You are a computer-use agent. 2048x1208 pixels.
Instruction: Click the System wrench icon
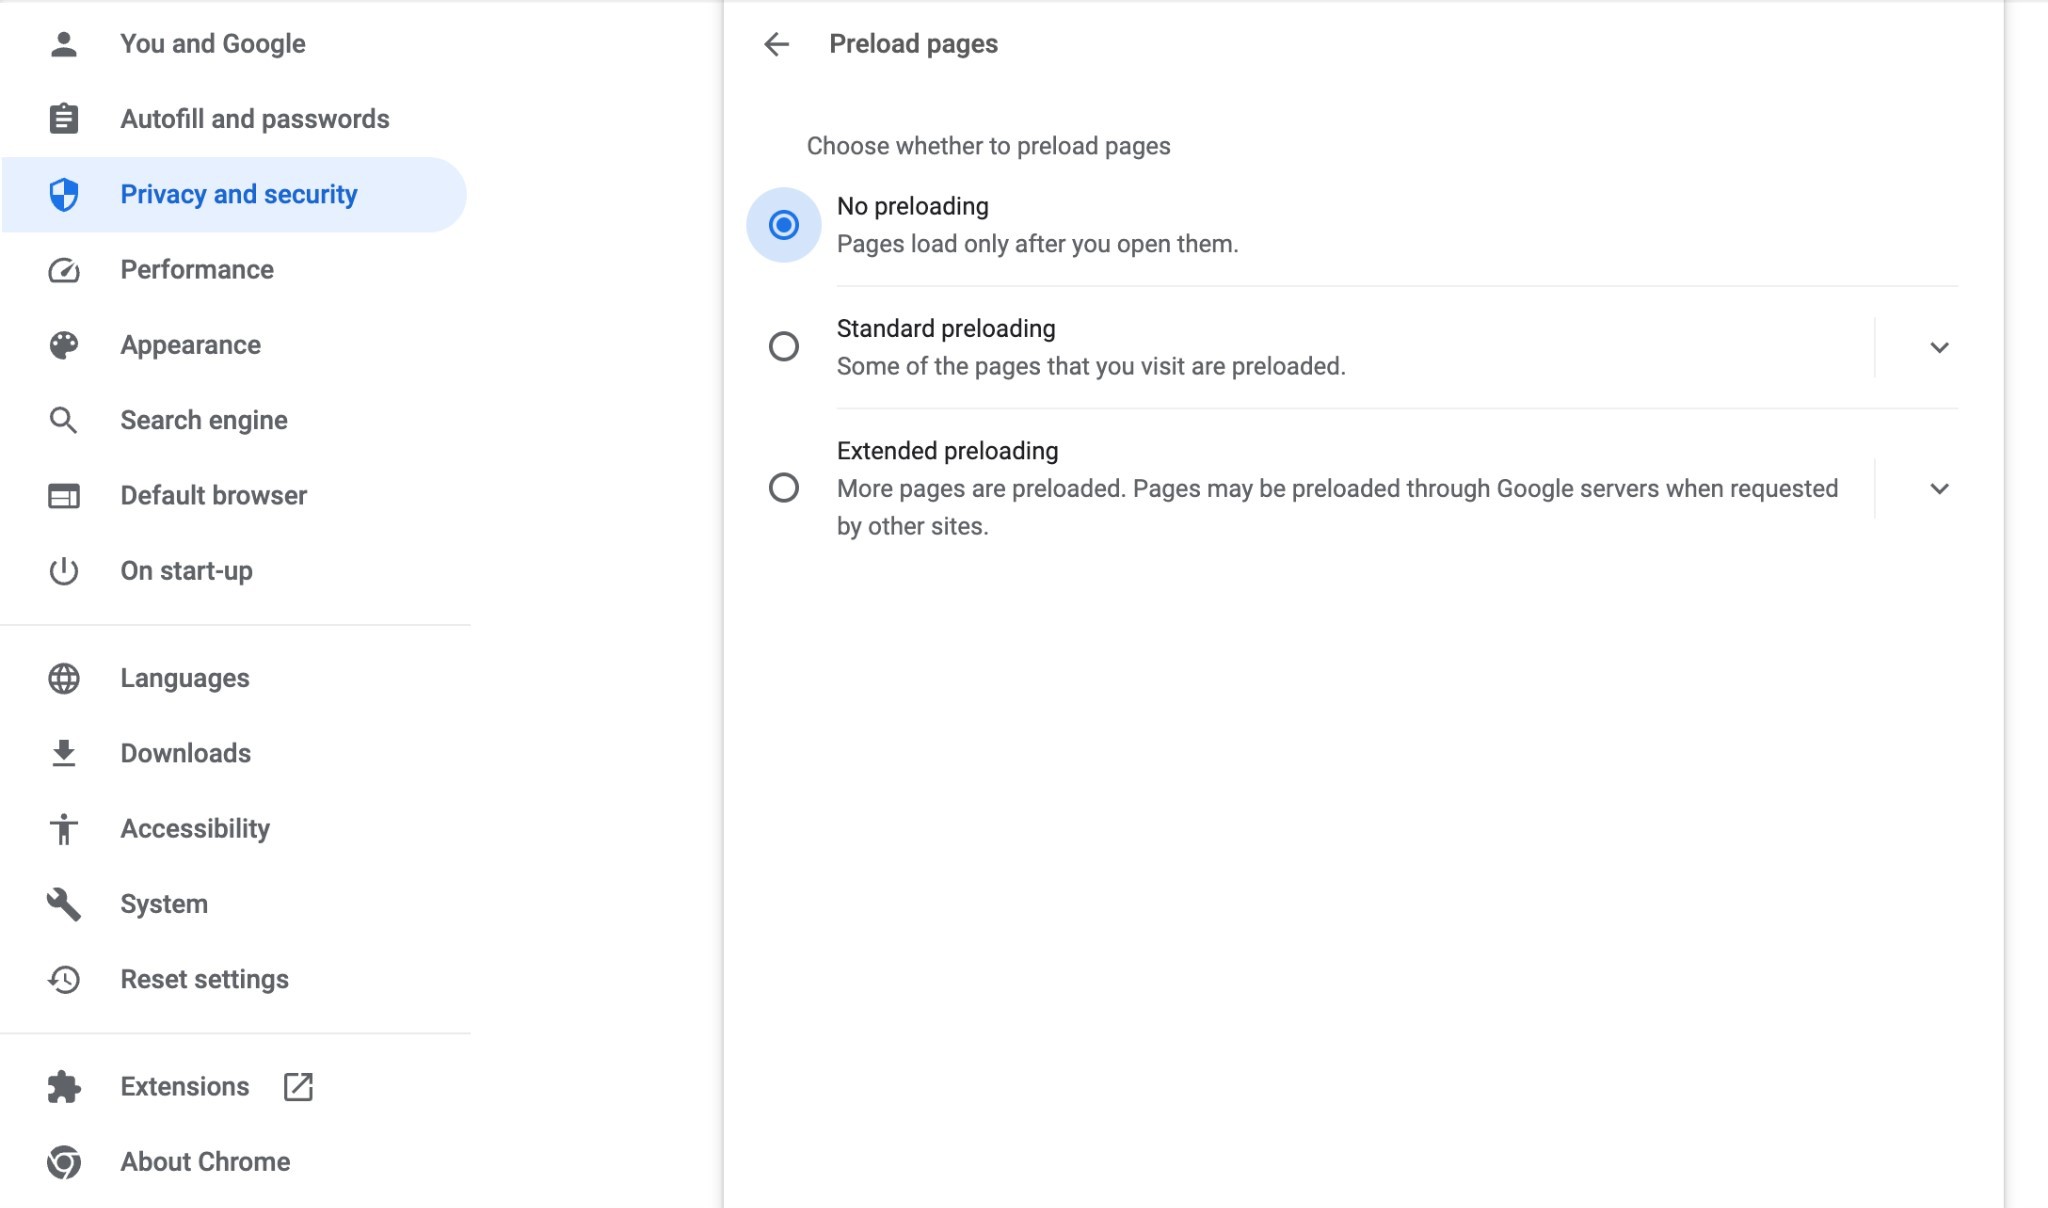click(64, 904)
